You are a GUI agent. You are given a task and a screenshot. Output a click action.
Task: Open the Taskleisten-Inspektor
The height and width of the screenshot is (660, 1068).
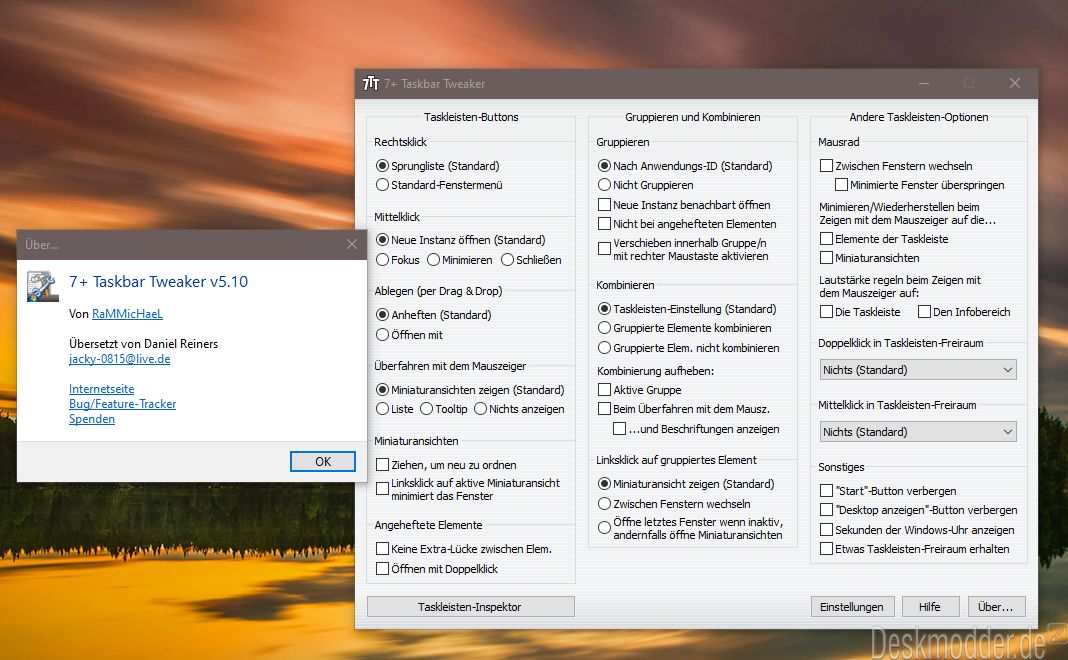(x=470, y=607)
